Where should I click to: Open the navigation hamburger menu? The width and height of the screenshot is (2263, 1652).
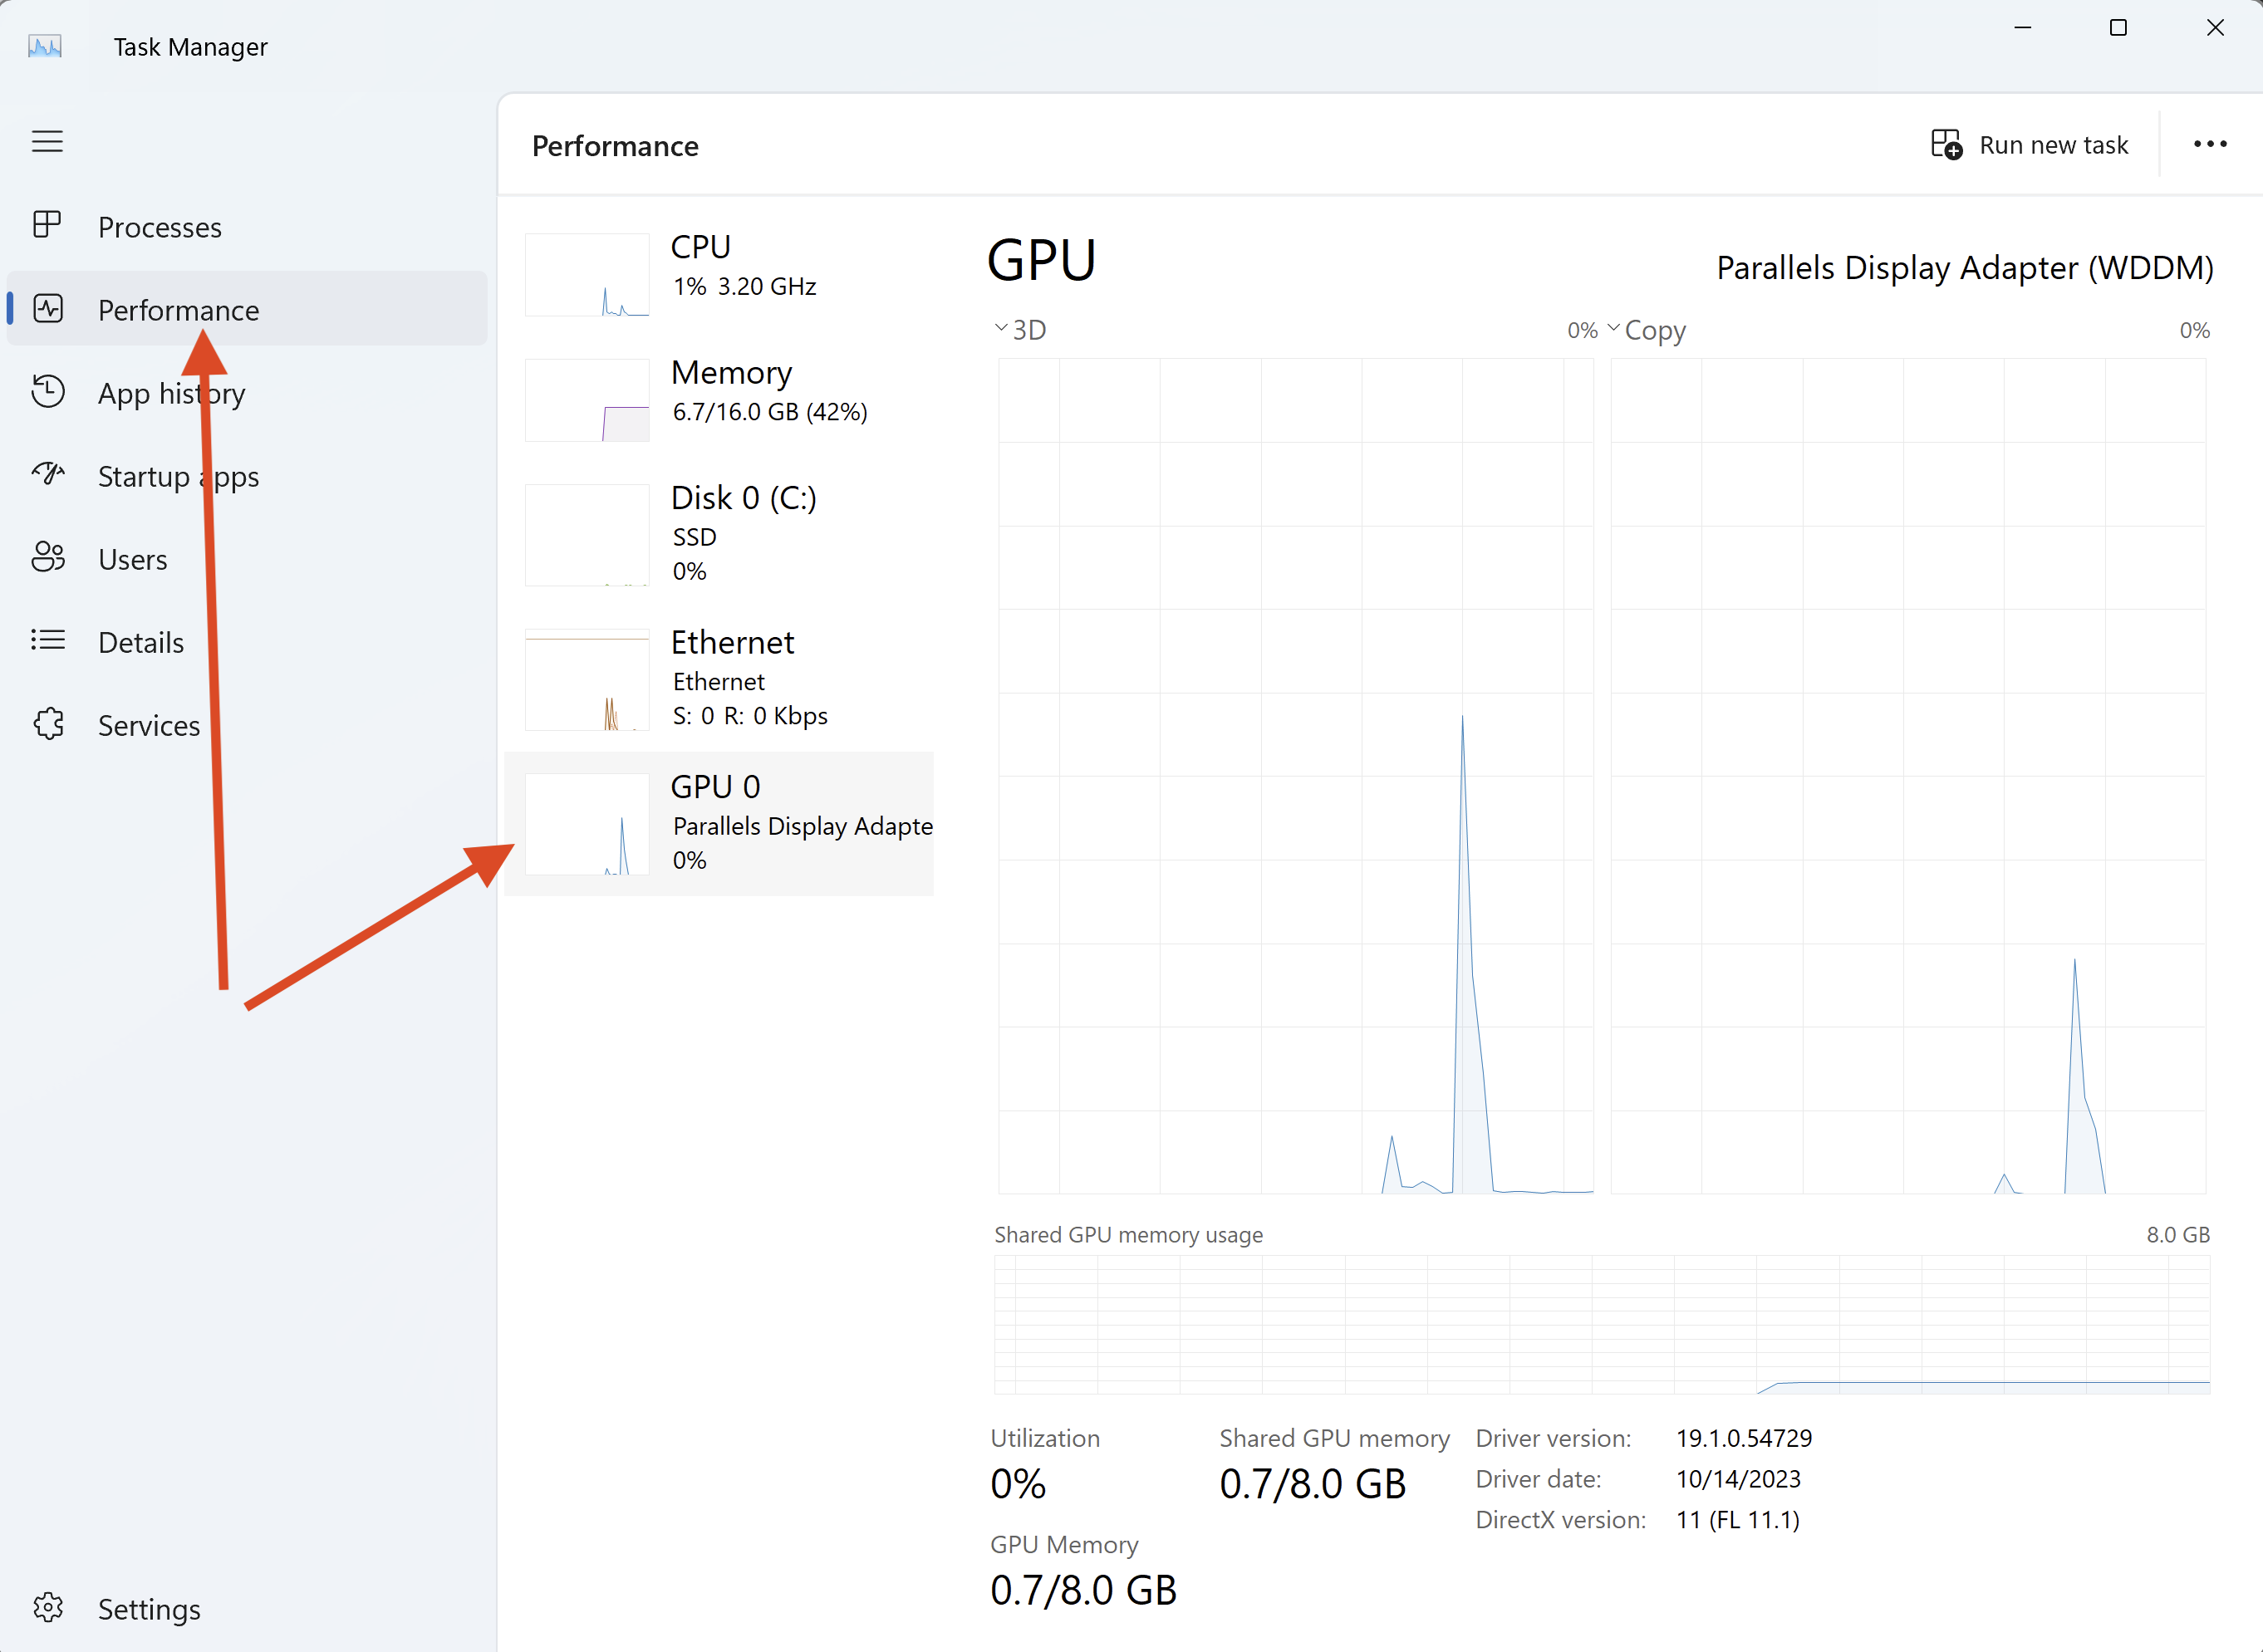pos(47,141)
